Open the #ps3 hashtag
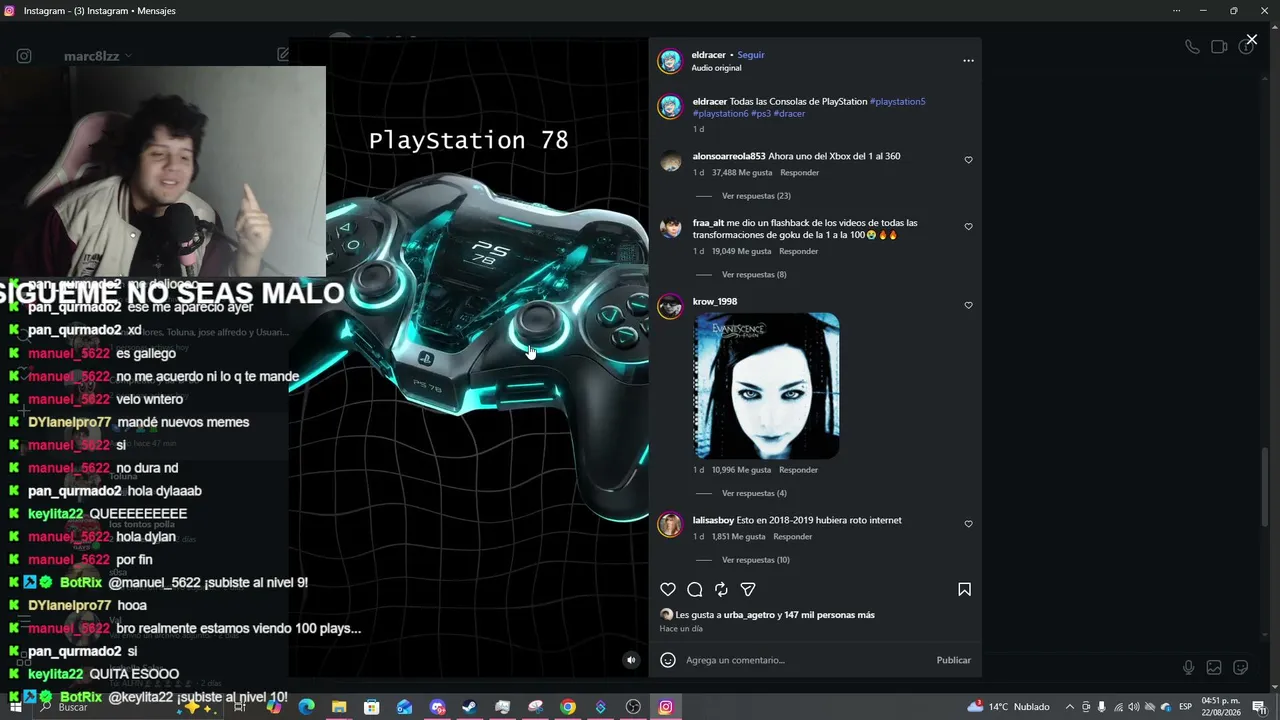Viewport: 1280px width, 720px height. tap(761, 113)
